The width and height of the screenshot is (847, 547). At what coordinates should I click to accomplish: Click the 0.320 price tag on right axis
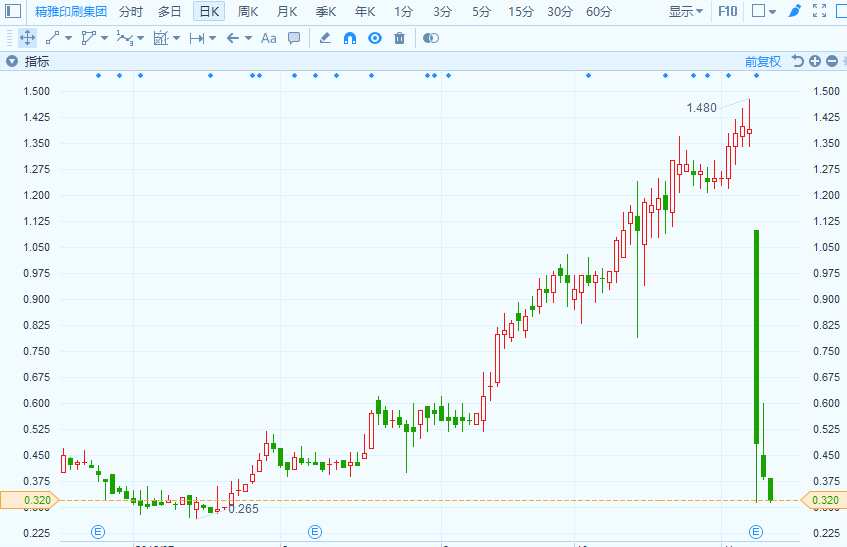click(x=823, y=500)
